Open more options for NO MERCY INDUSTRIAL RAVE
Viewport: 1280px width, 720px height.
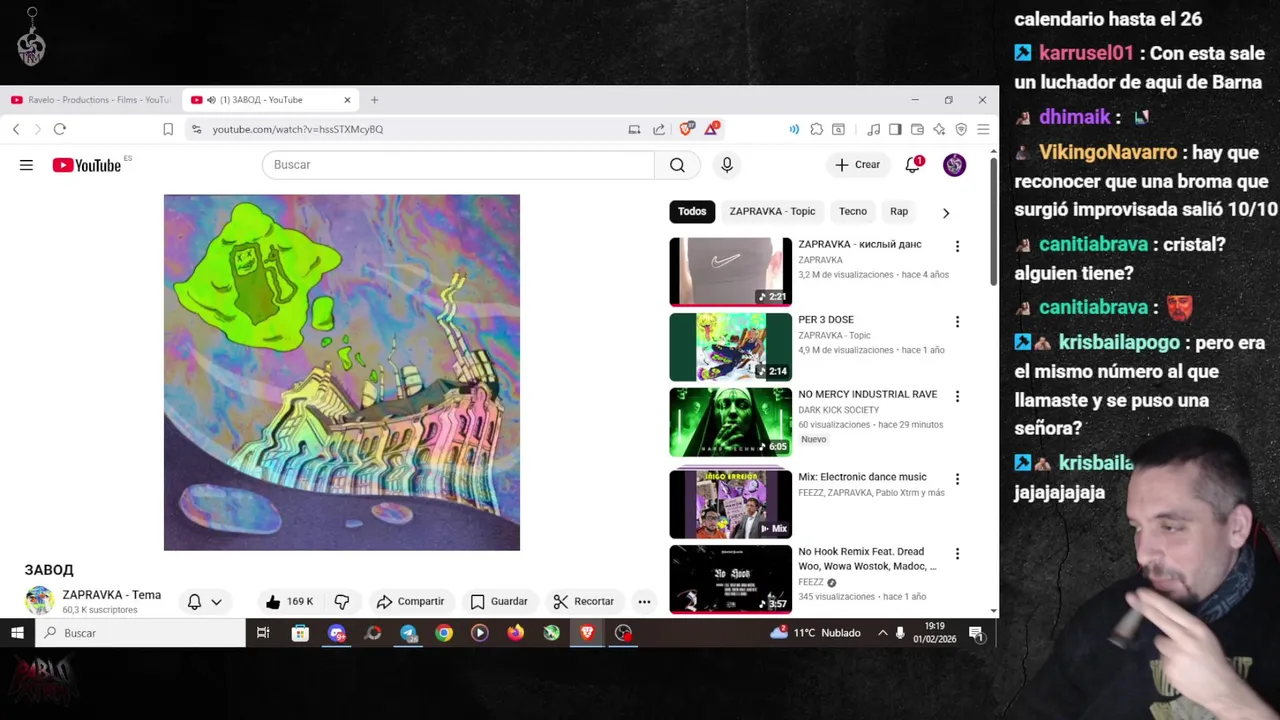957,396
